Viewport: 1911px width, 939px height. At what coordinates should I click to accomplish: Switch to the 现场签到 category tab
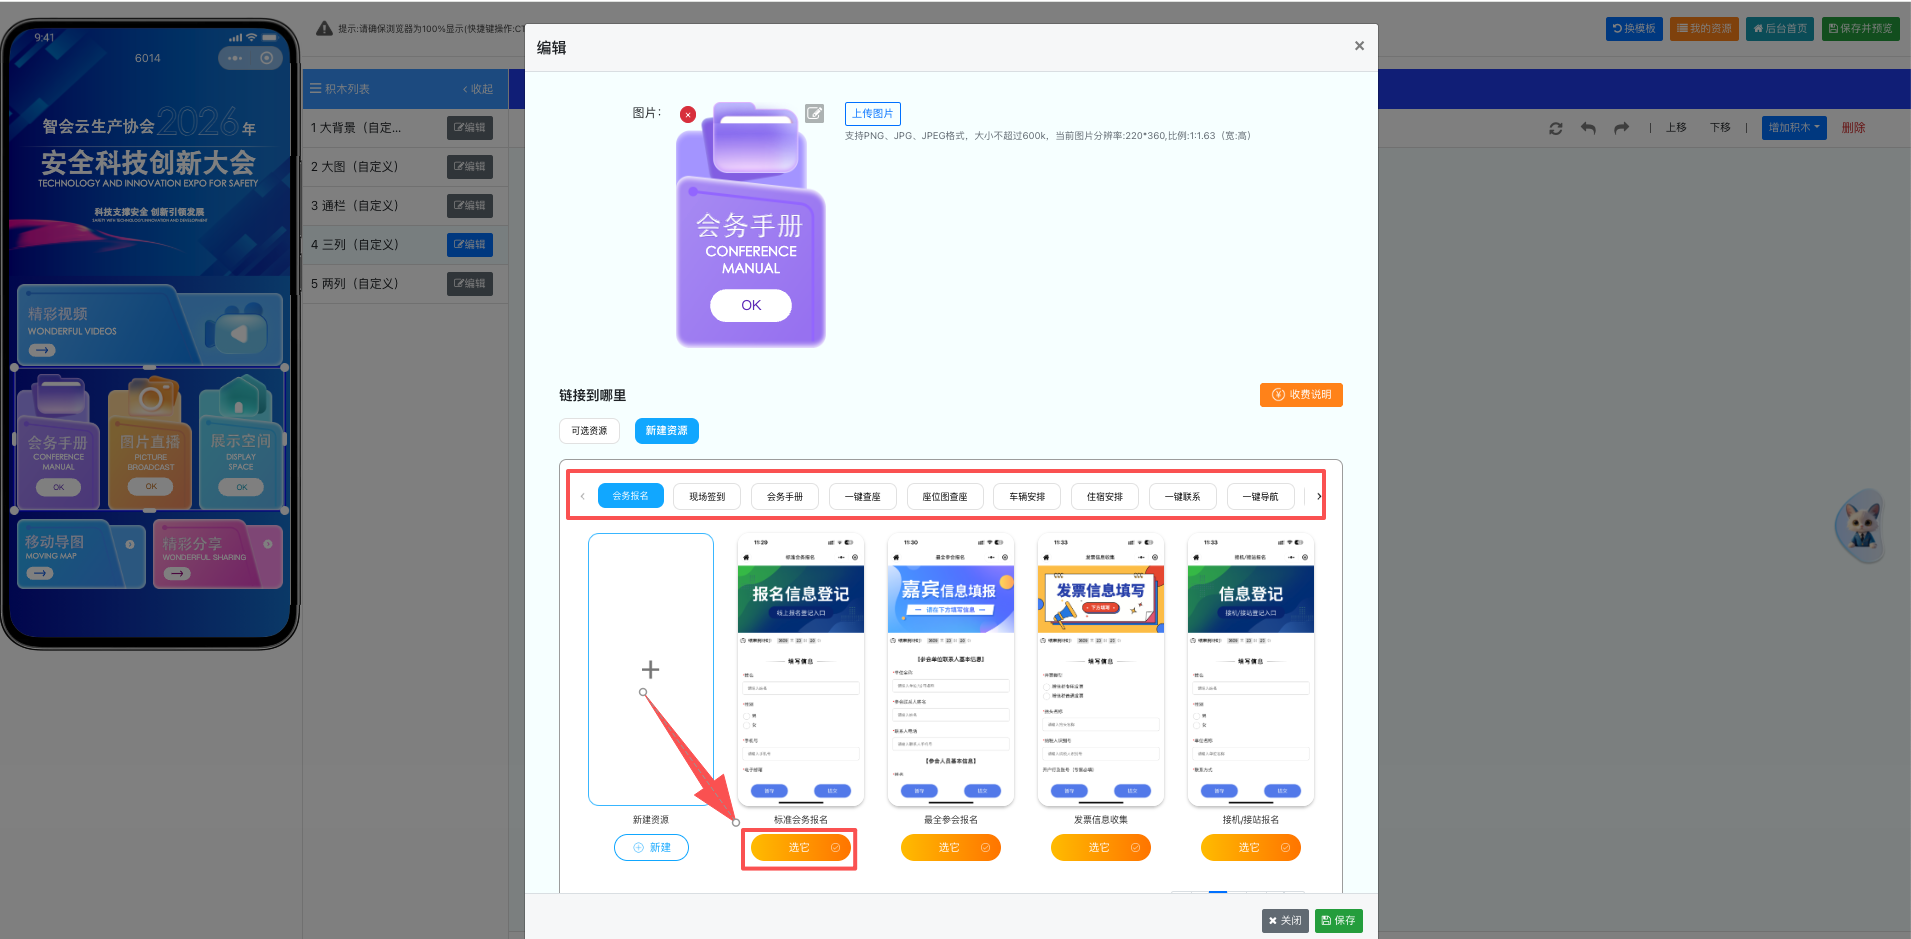(707, 497)
